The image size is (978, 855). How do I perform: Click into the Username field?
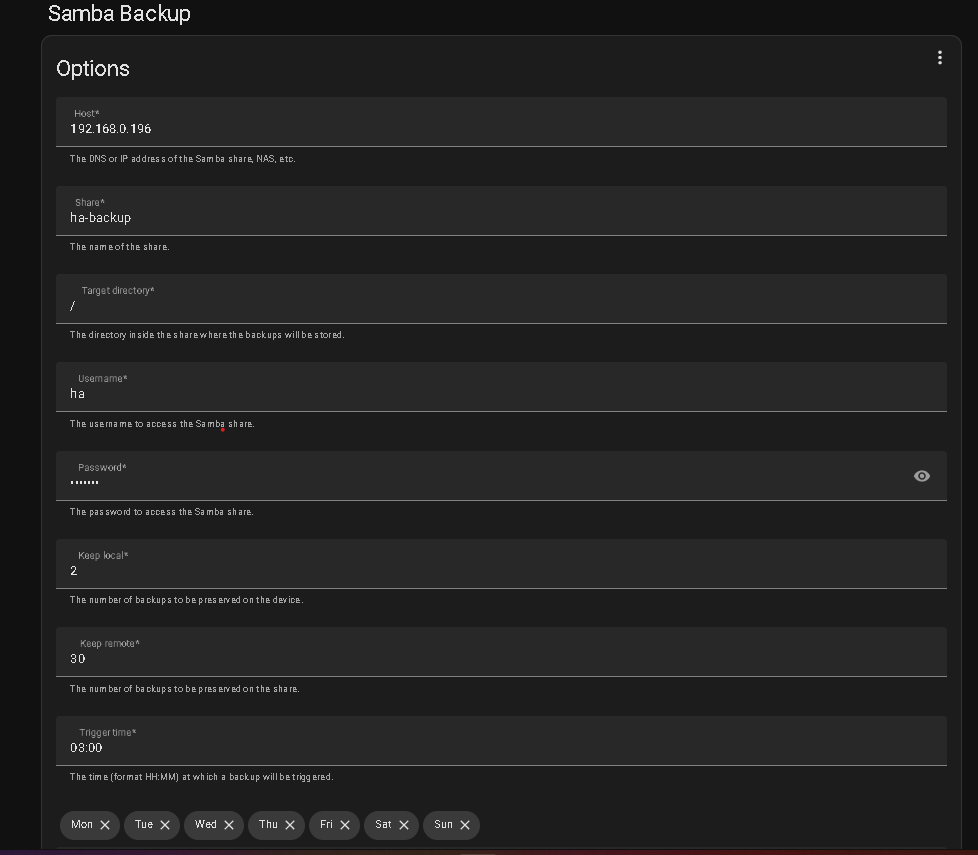click(500, 394)
